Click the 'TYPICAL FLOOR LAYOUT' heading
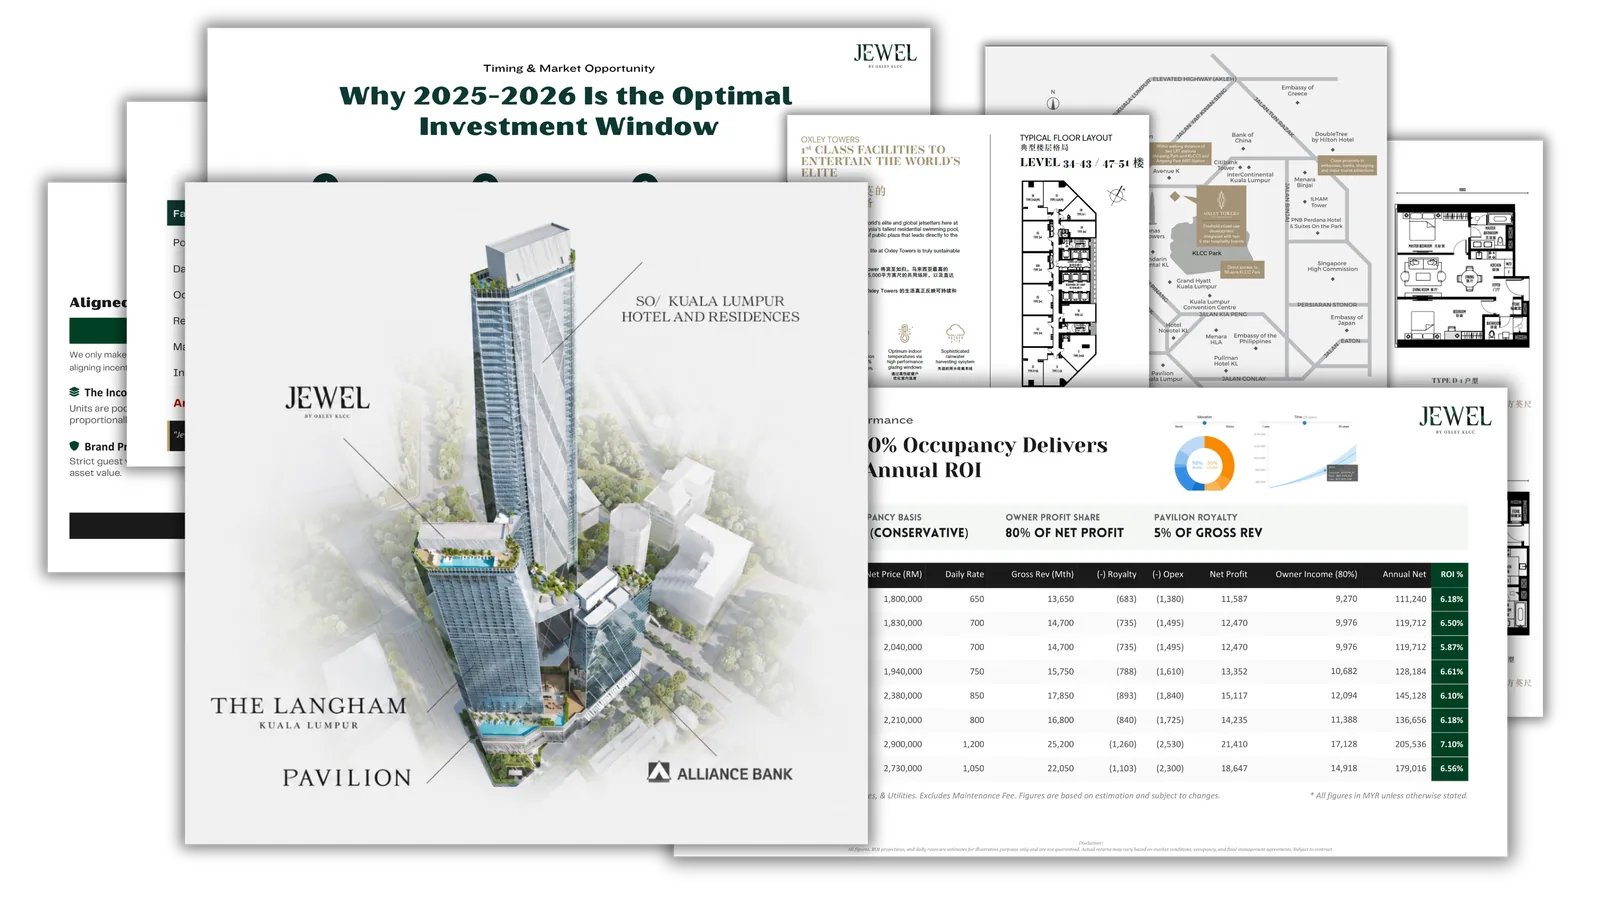 pos(1066,138)
